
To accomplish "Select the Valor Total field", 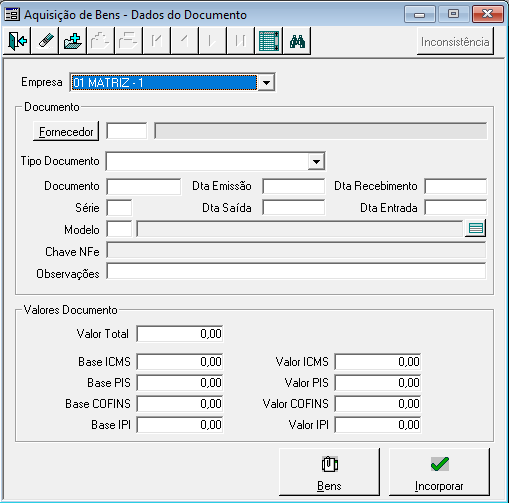I will [180, 334].
